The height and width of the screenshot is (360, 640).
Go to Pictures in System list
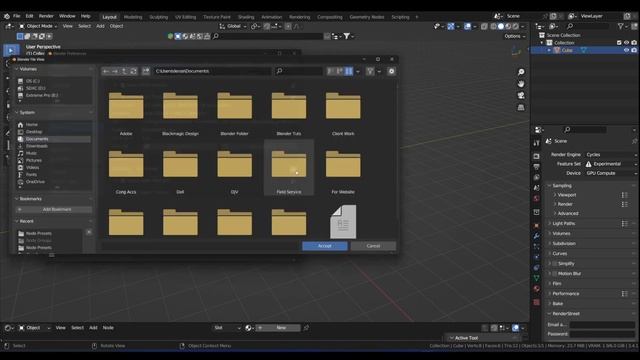[x=34, y=160]
